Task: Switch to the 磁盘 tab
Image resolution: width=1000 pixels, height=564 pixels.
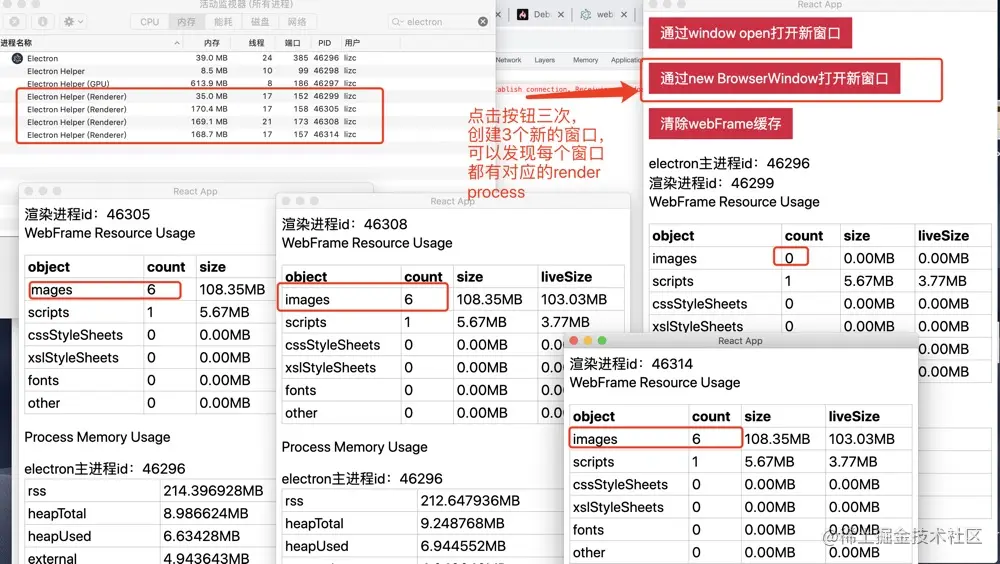Action: click(260, 22)
